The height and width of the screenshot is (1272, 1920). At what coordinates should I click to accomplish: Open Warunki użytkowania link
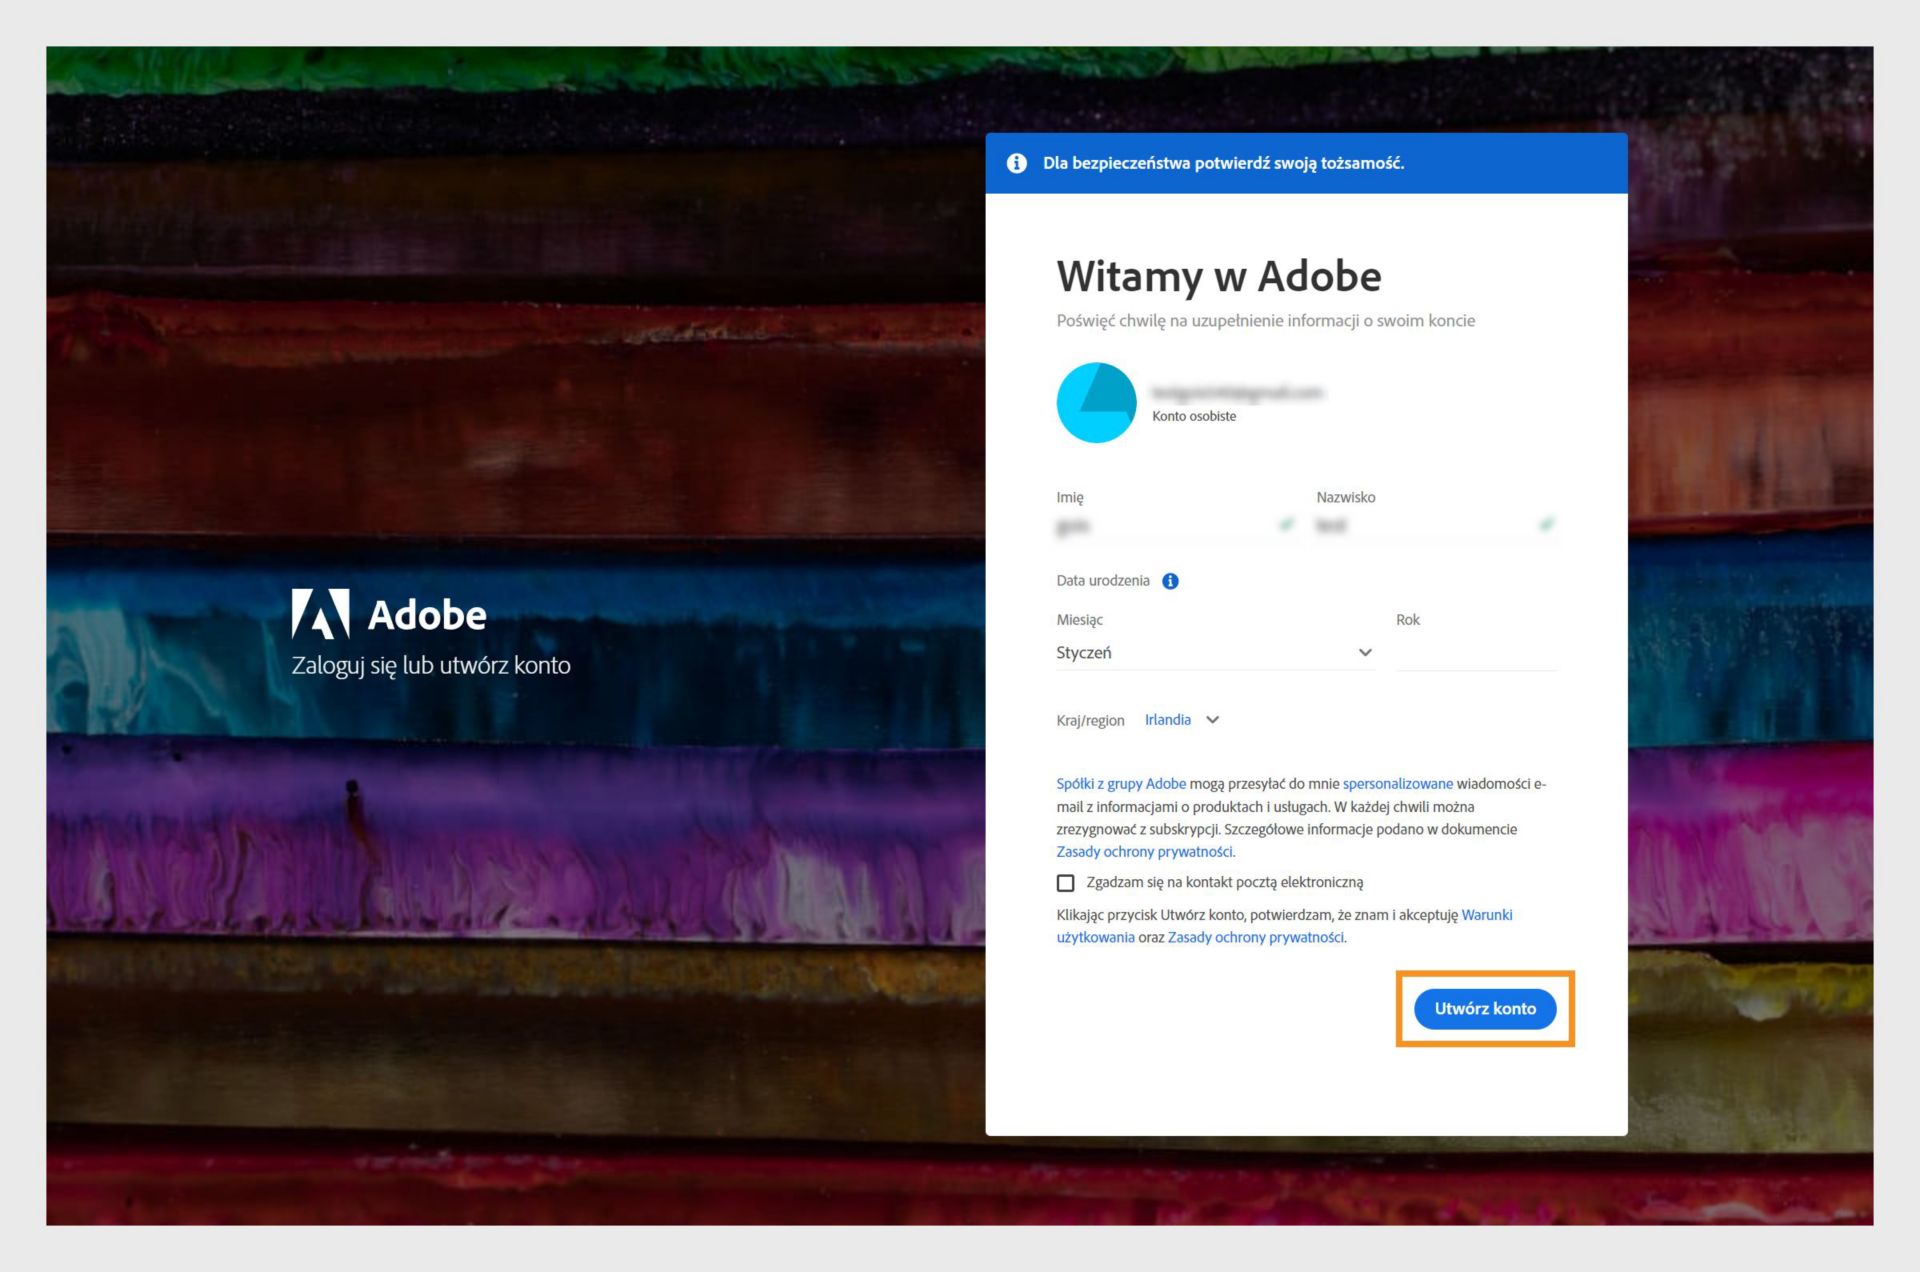tap(1486, 915)
